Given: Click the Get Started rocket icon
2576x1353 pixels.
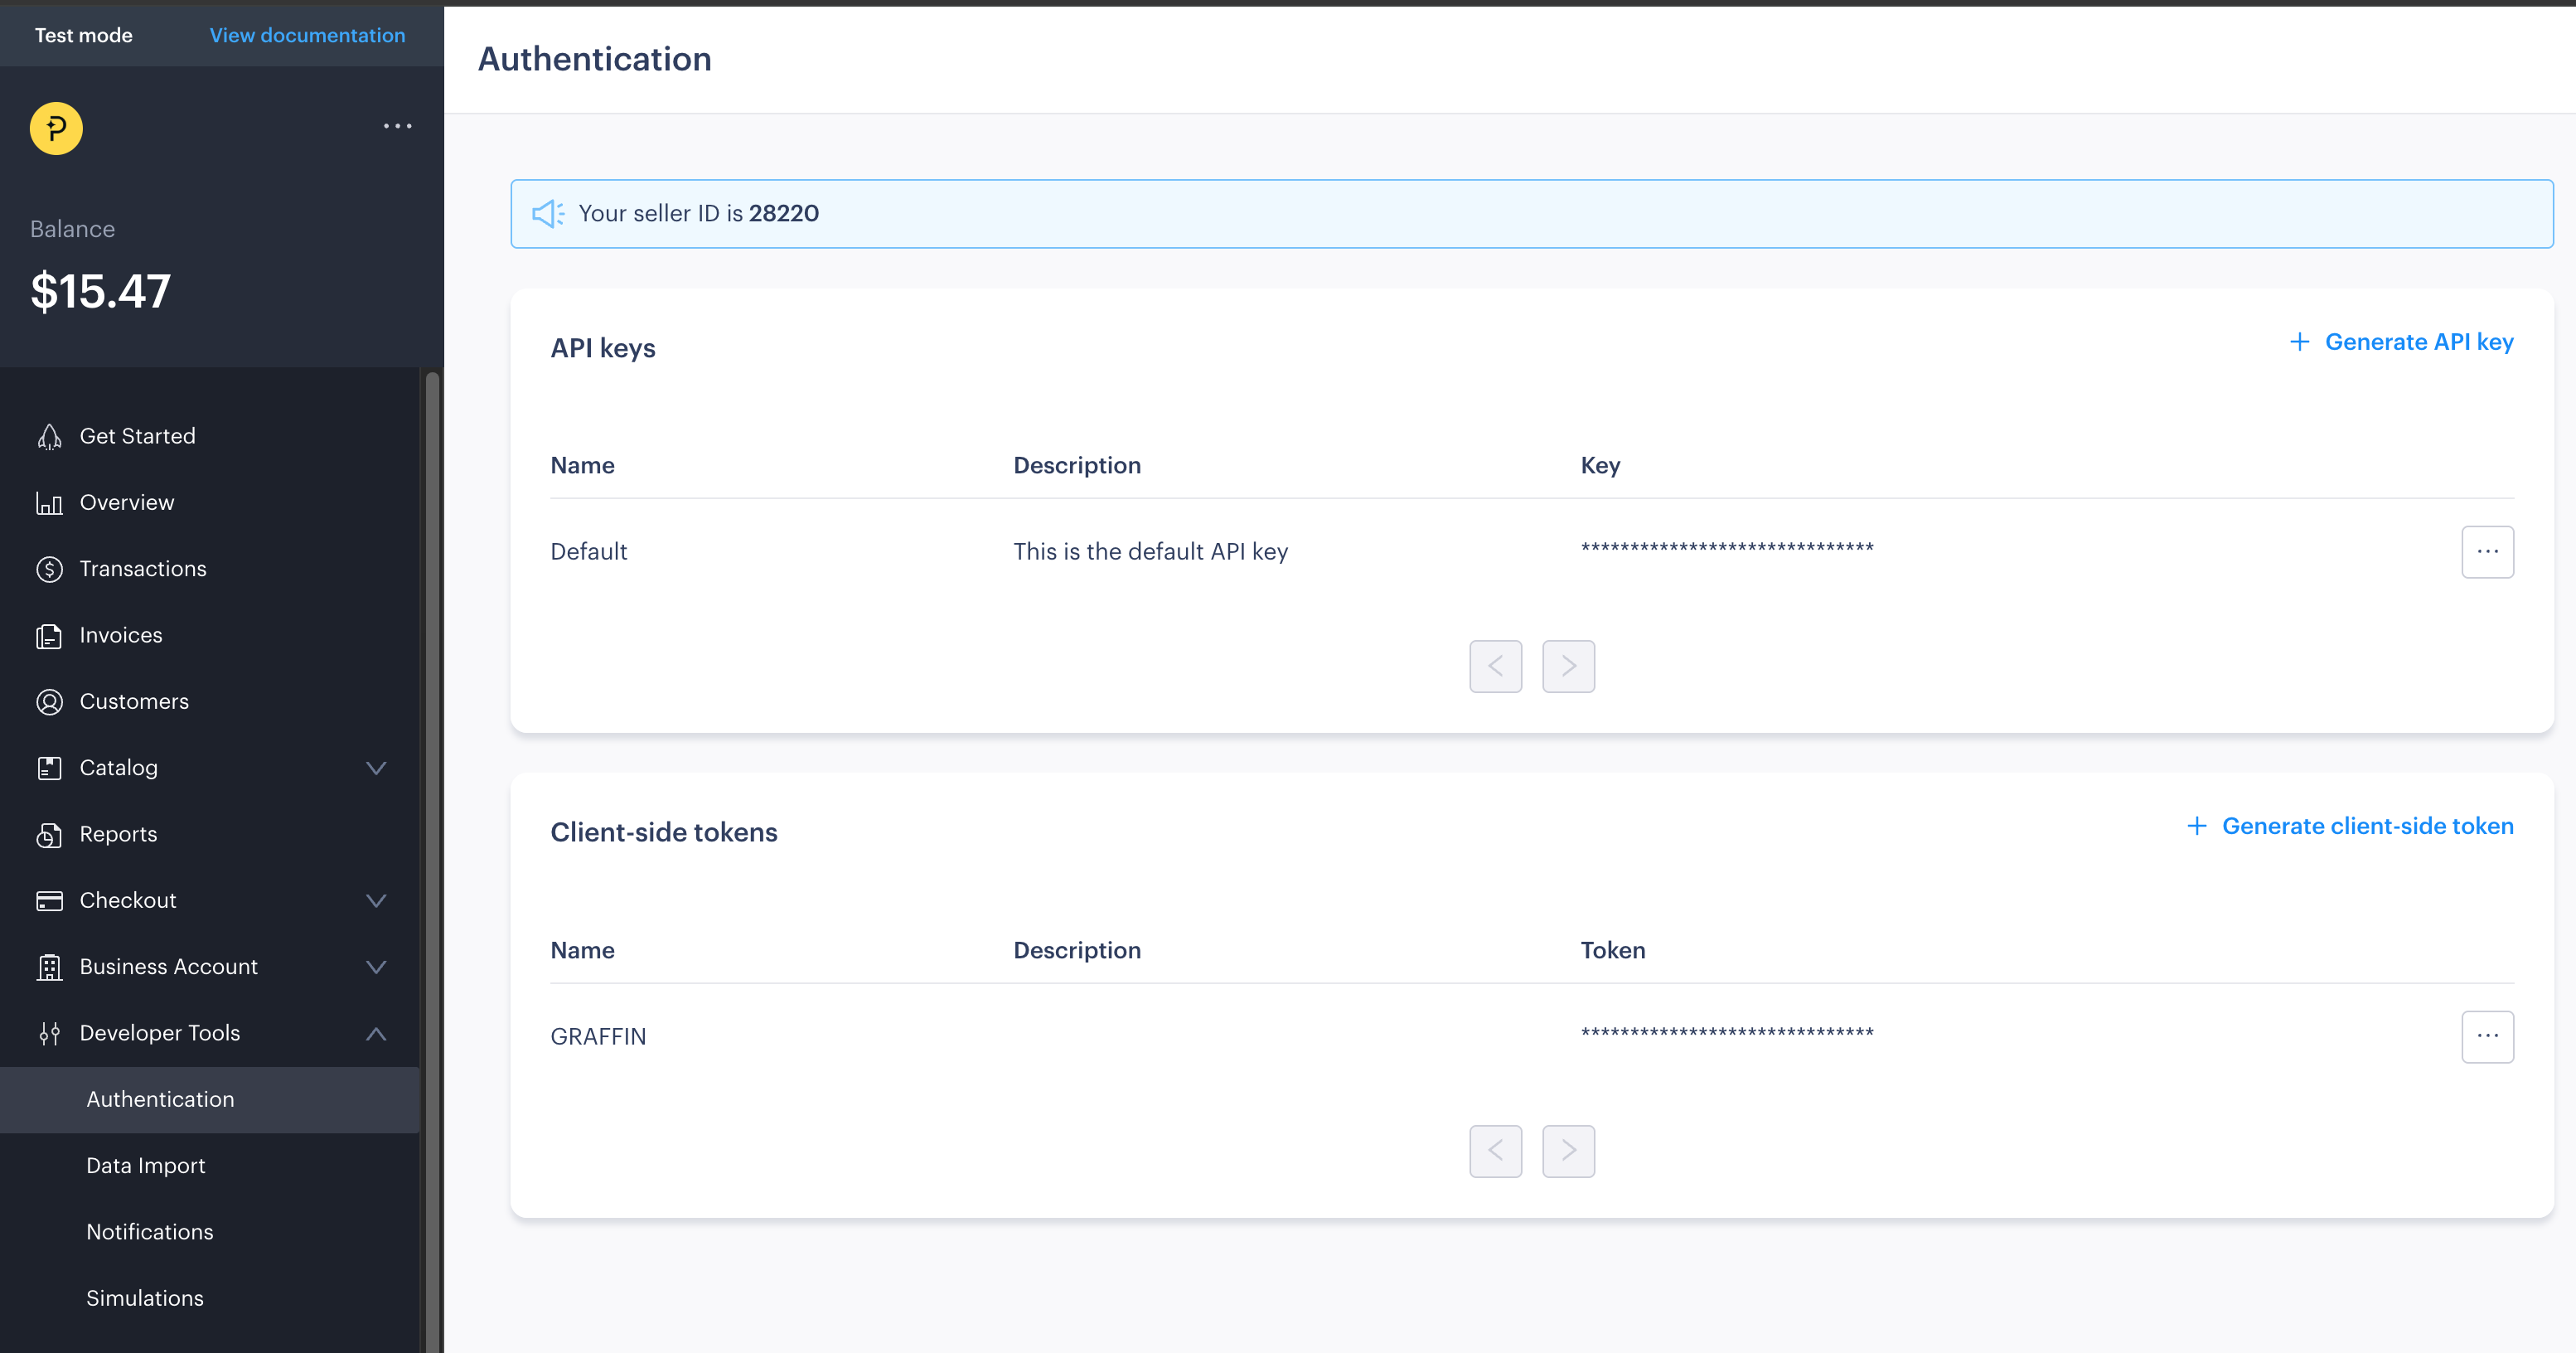Looking at the screenshot, I should [49, 437].
